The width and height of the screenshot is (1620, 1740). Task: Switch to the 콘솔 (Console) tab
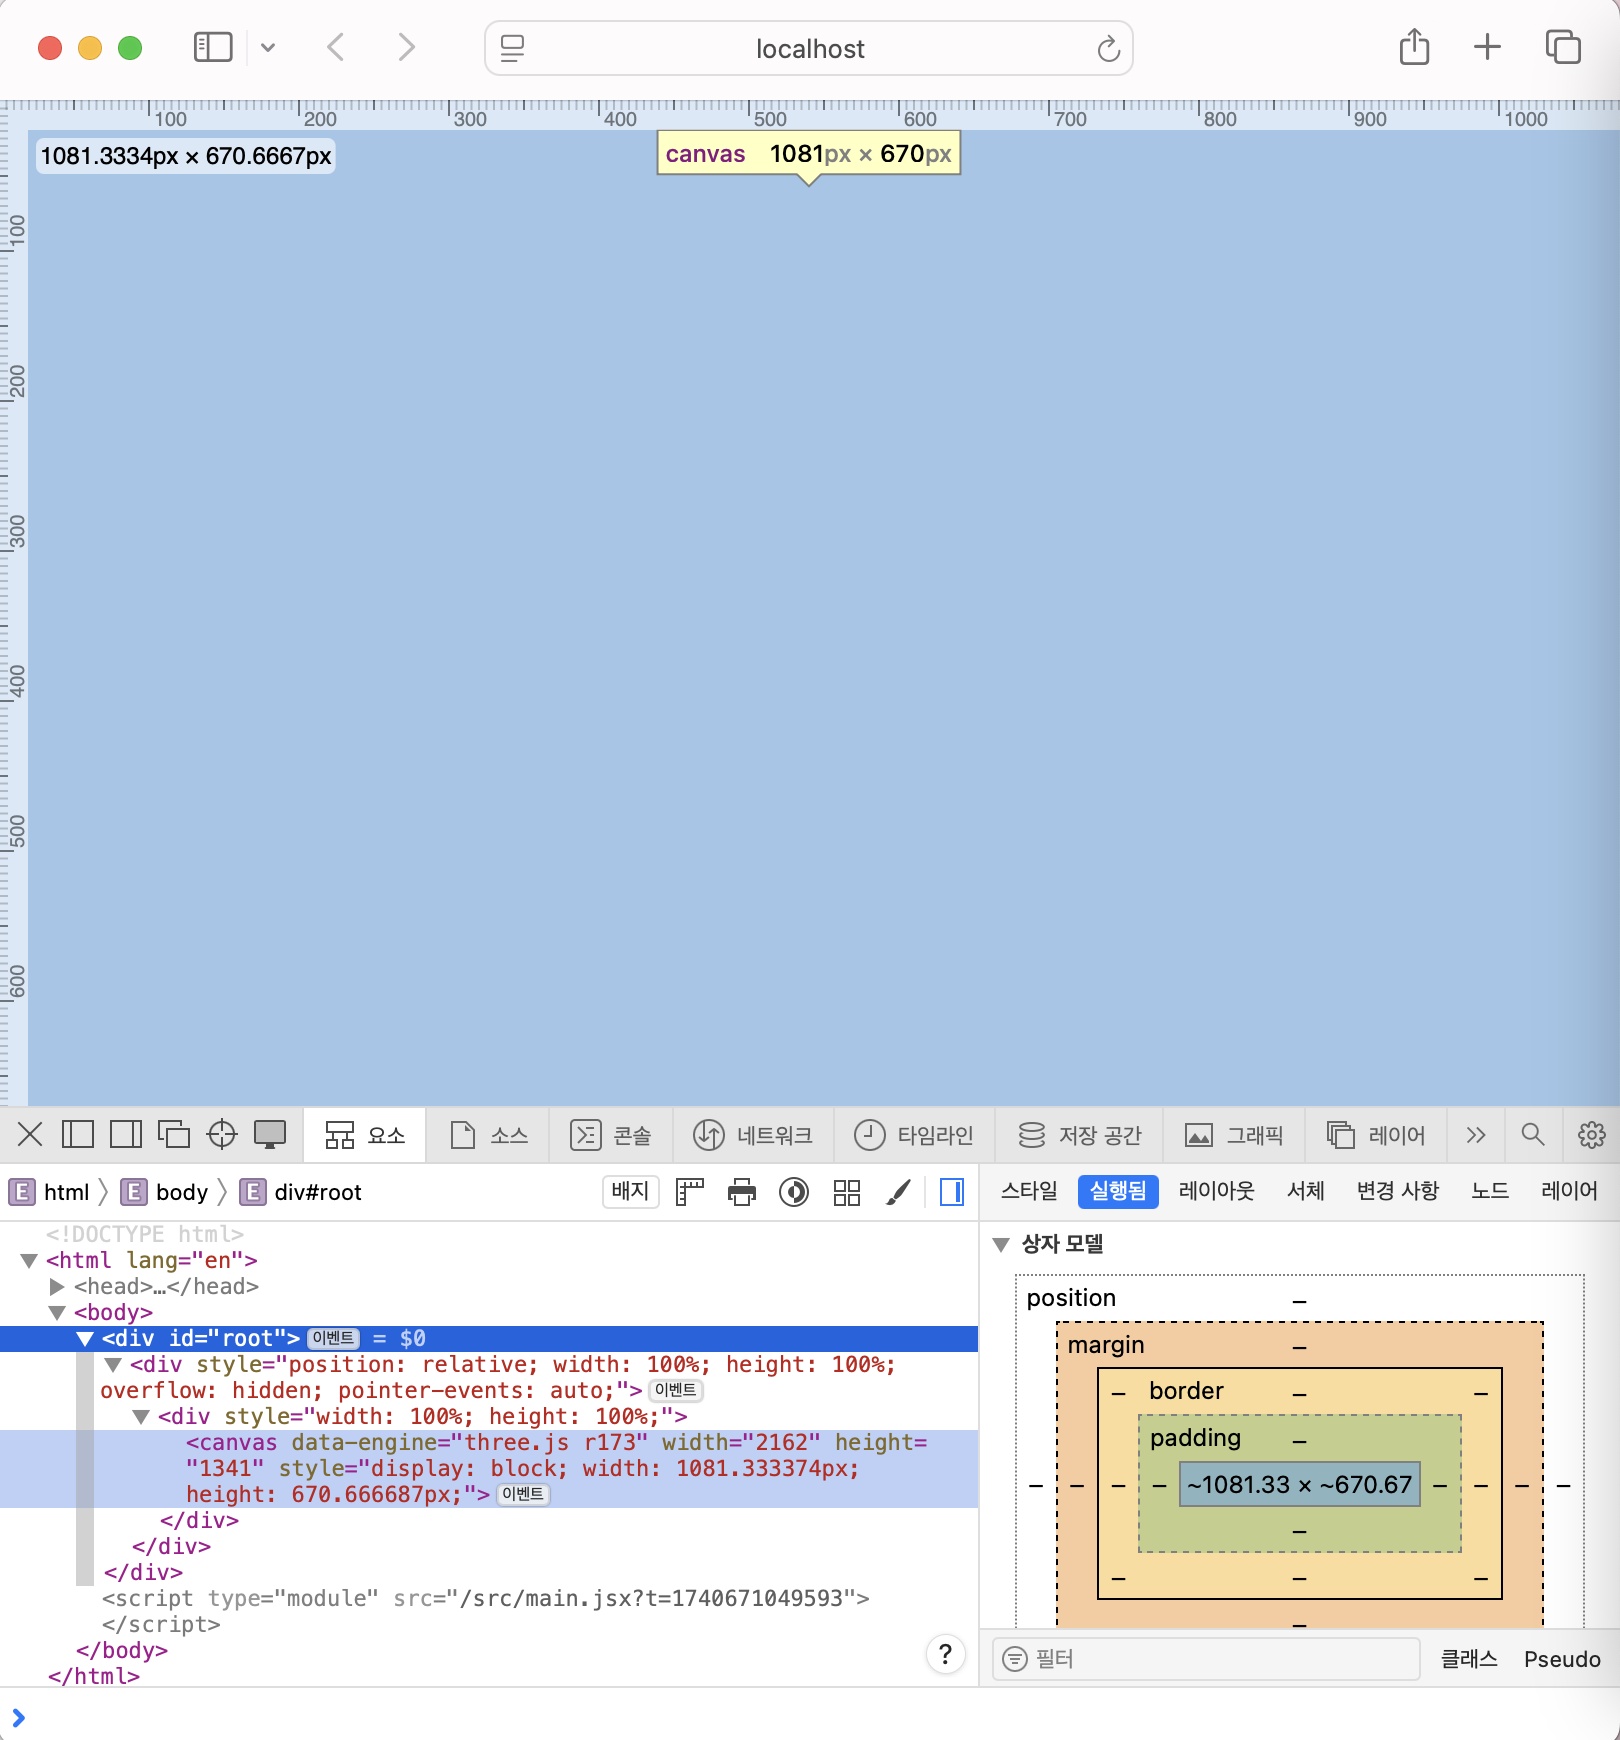[x=611, y=1135]
